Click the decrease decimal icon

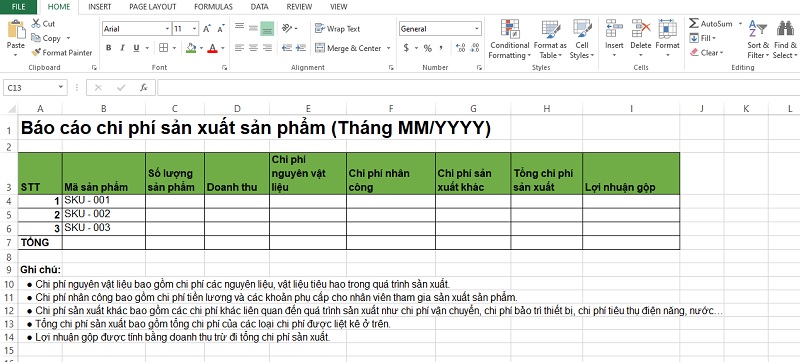[474, 48]
